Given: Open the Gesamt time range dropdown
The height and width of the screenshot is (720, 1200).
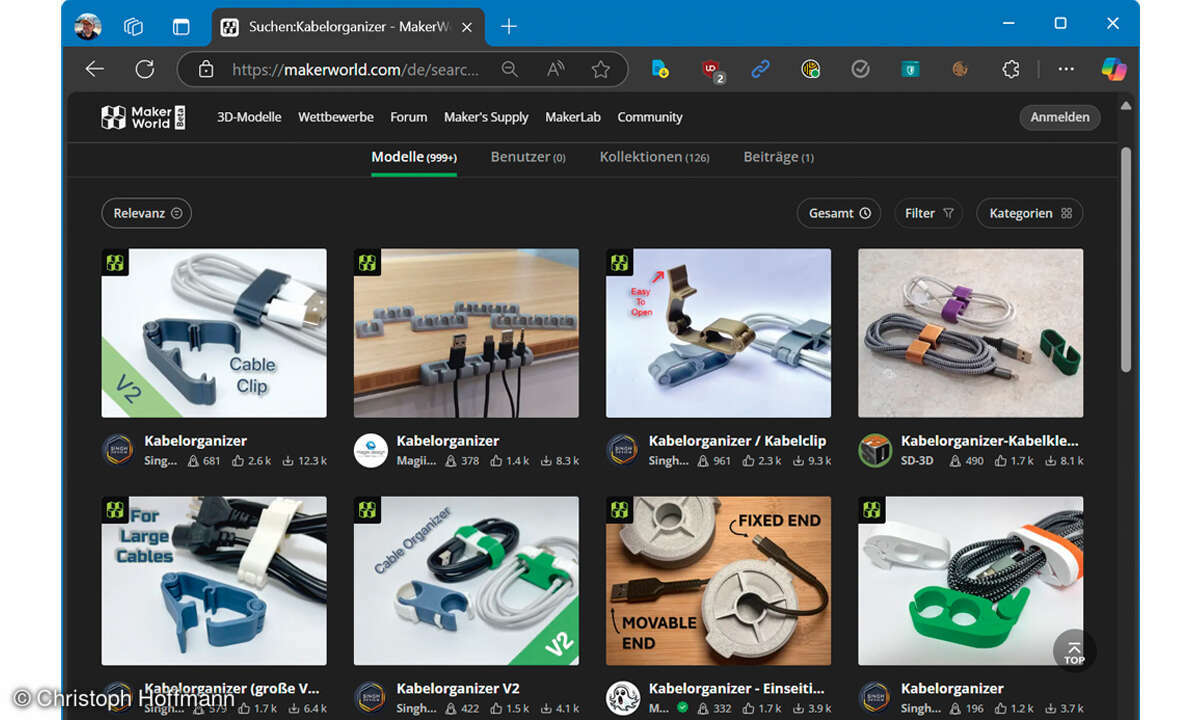Looking at the screenshot, I should click(x=839, y=213).
